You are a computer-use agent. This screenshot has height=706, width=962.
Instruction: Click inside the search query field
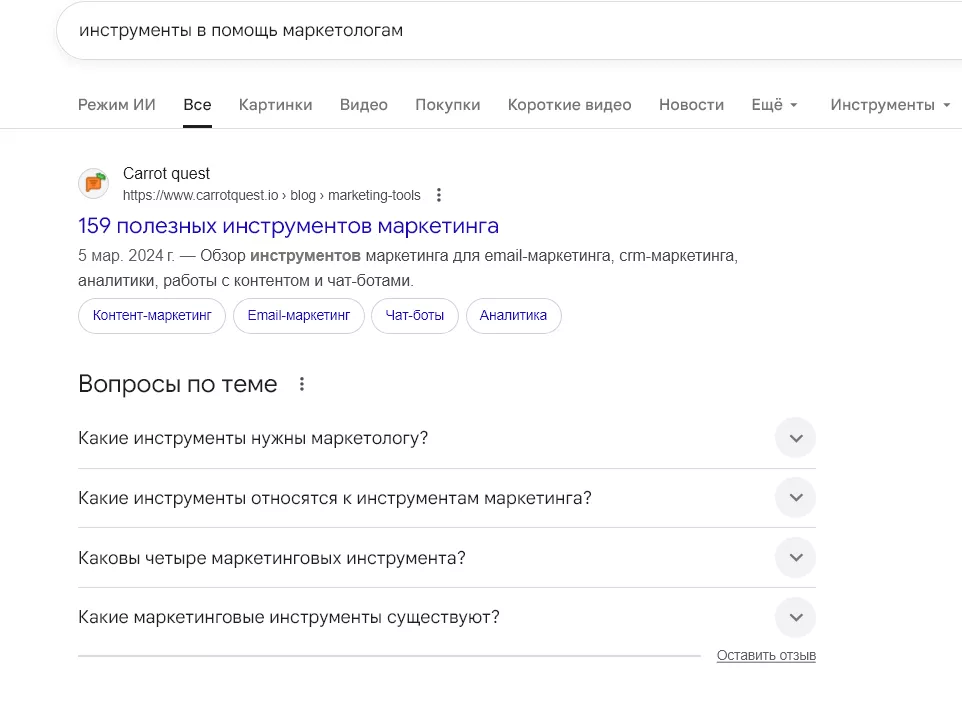pyautogui.click(x=400, y=30)
